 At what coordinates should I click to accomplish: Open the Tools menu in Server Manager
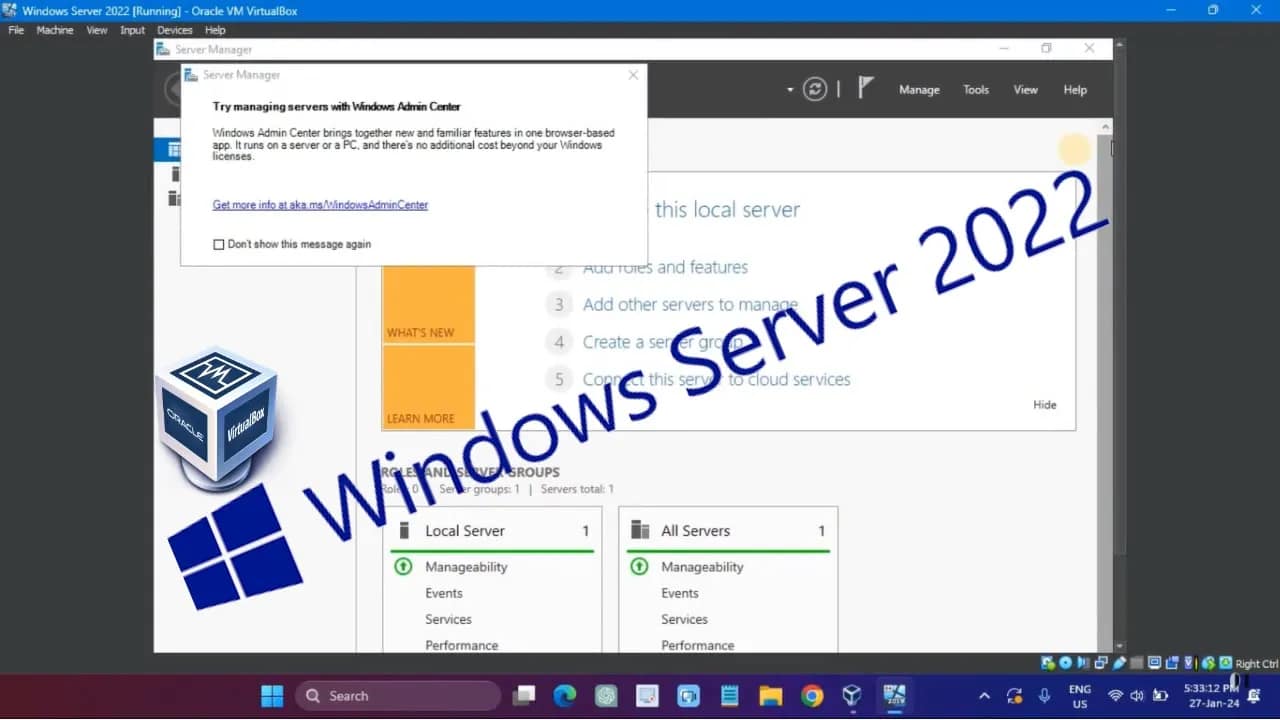pos(975,89)
